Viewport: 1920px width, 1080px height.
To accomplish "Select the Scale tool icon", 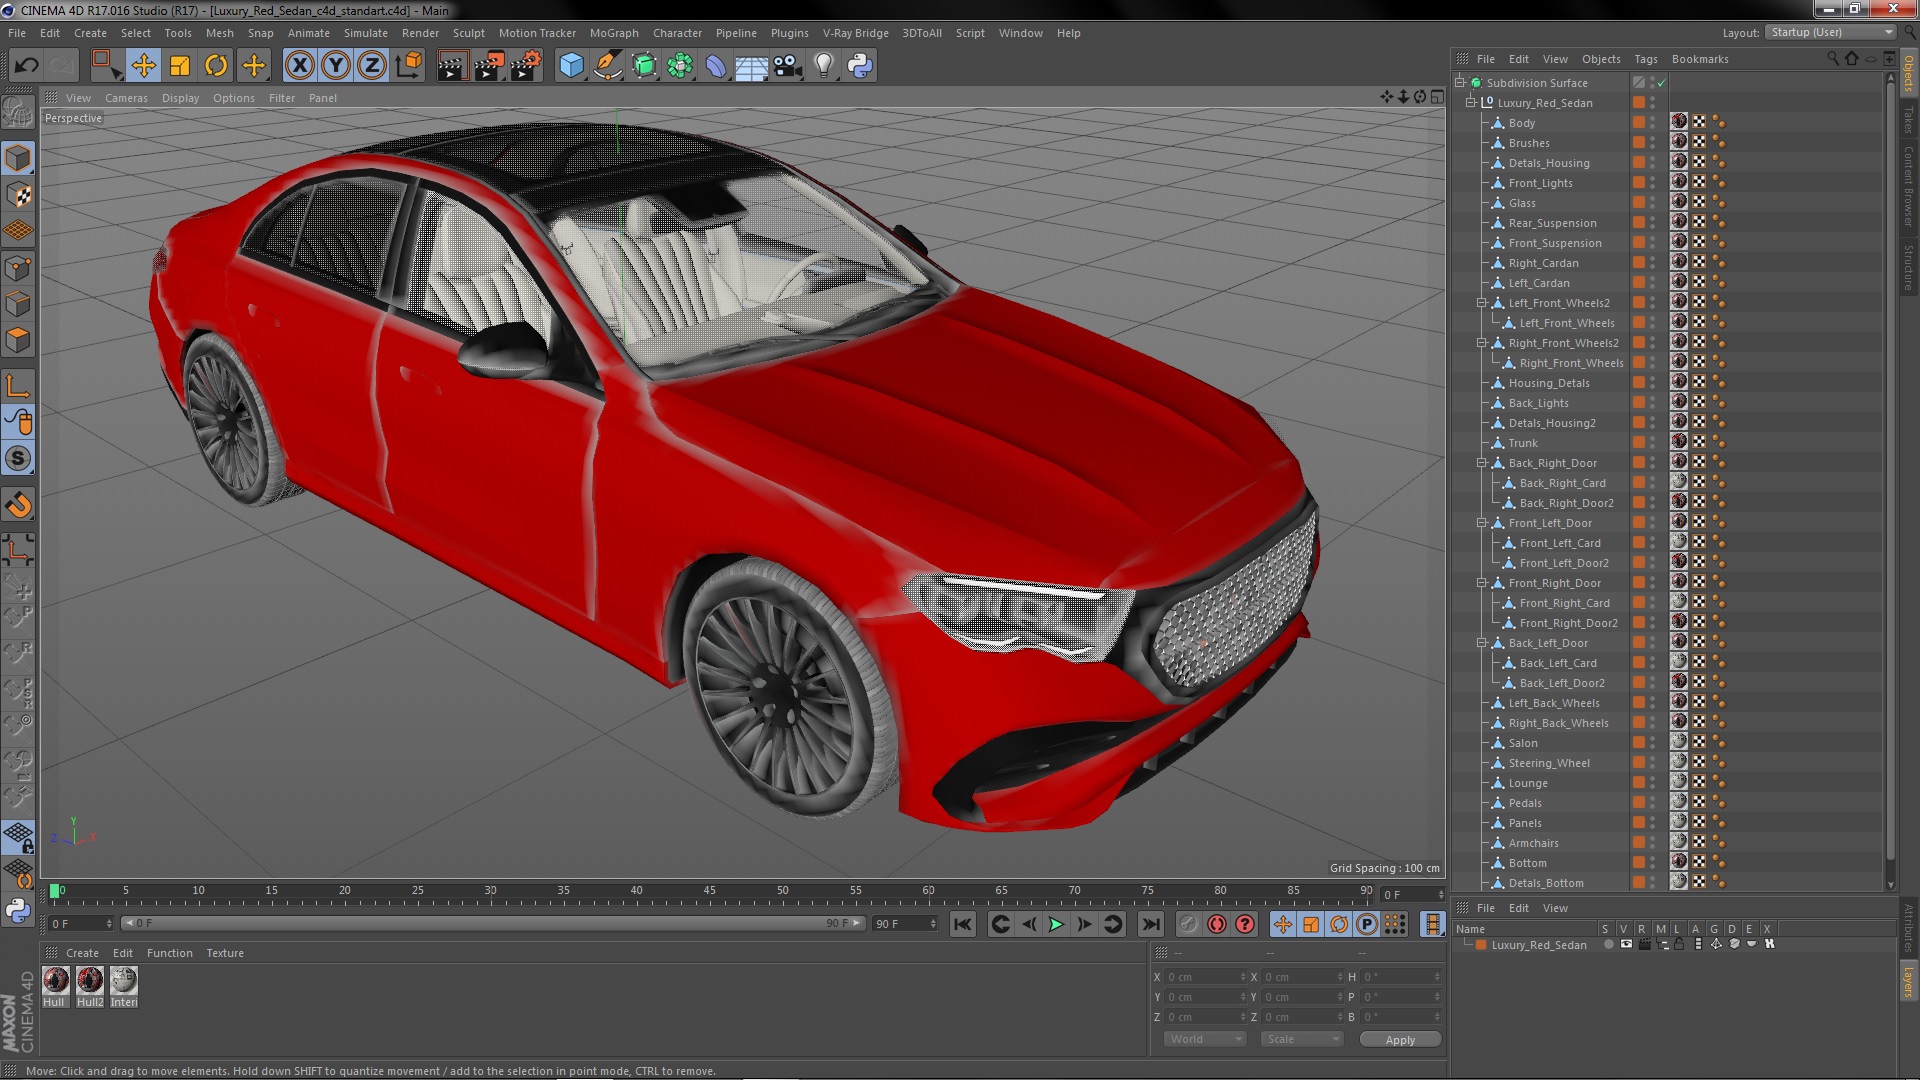I will tap(180, 66).
